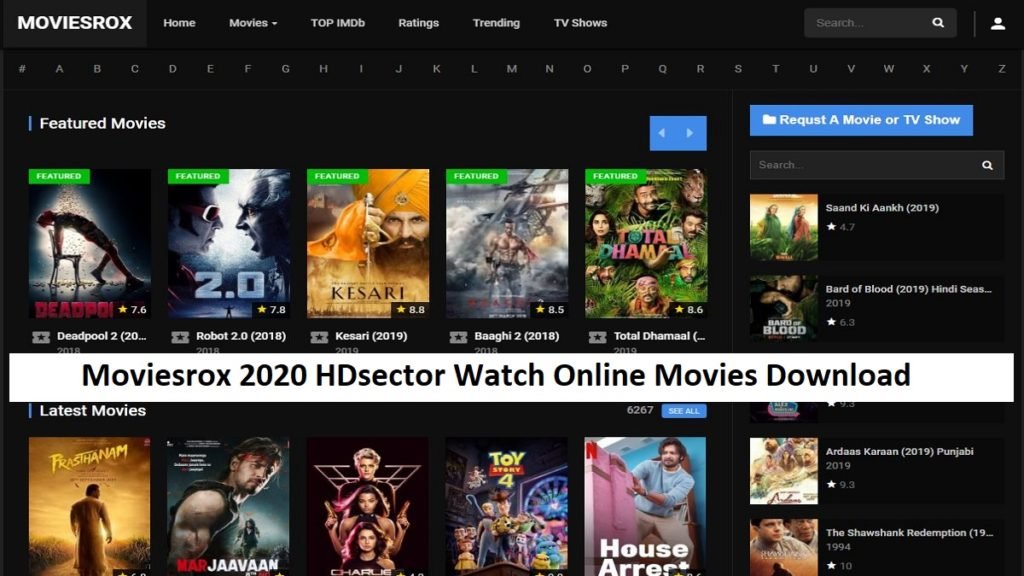Click the star icon beside Deadpool 2 title
1024x576 pixels.
coord(41,337)
